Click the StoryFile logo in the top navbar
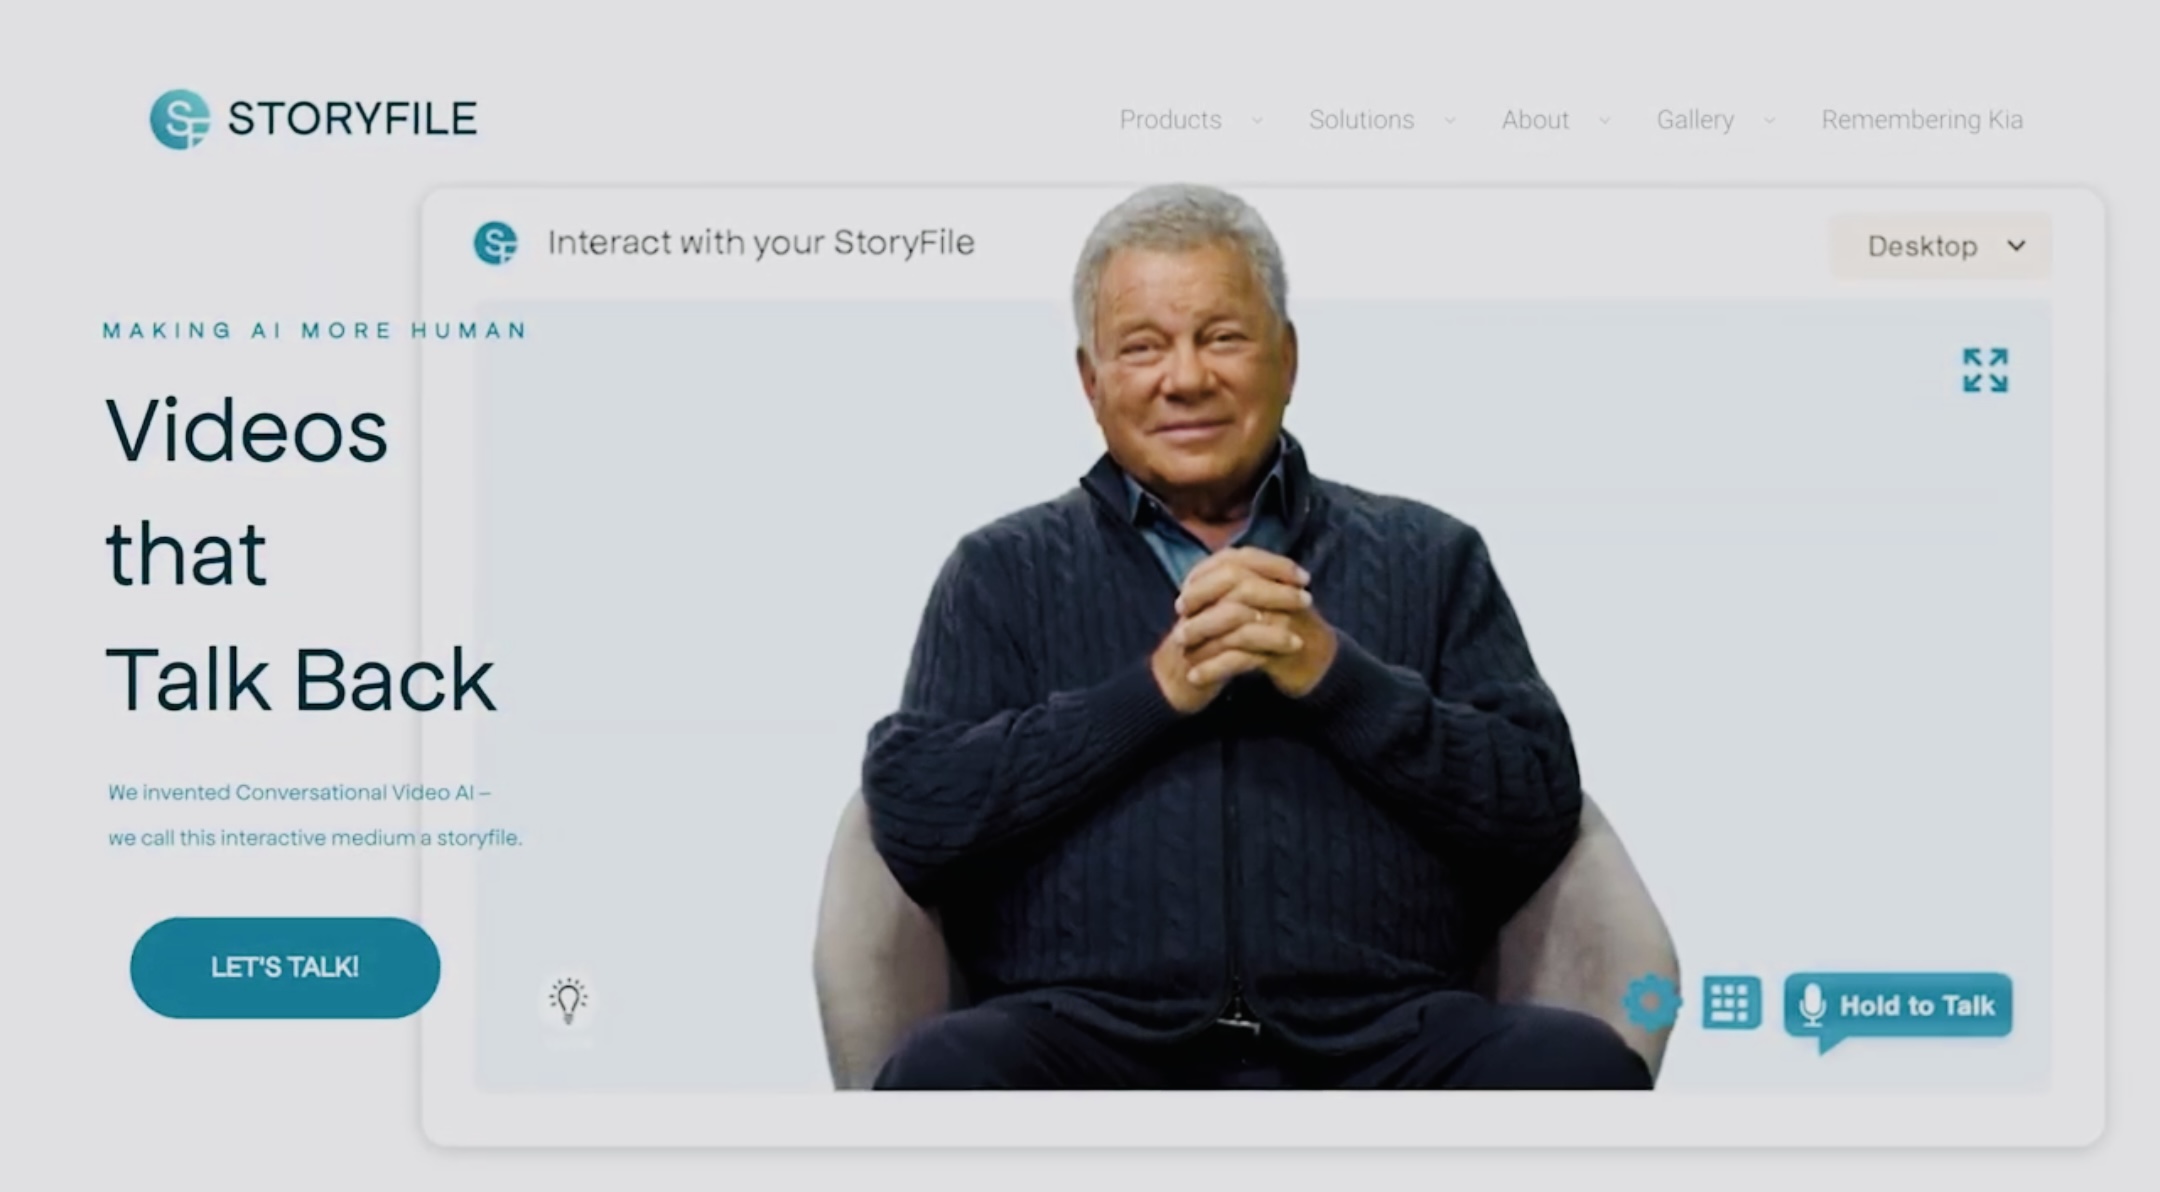Screen dimensions: 2160x1192 click(313, 117)
